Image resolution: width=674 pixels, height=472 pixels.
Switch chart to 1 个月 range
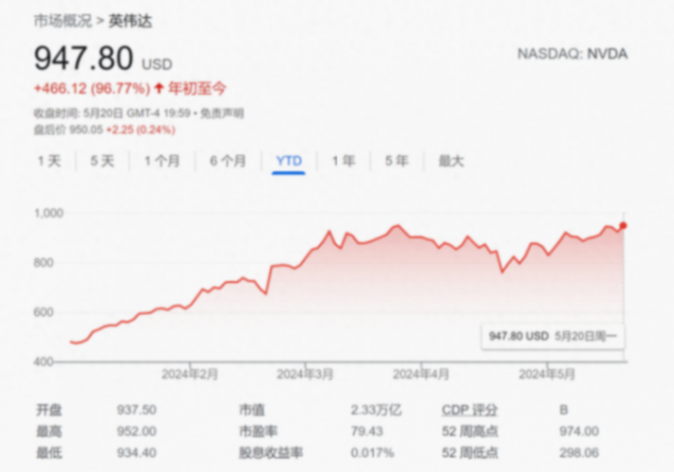tap(162, 161)
